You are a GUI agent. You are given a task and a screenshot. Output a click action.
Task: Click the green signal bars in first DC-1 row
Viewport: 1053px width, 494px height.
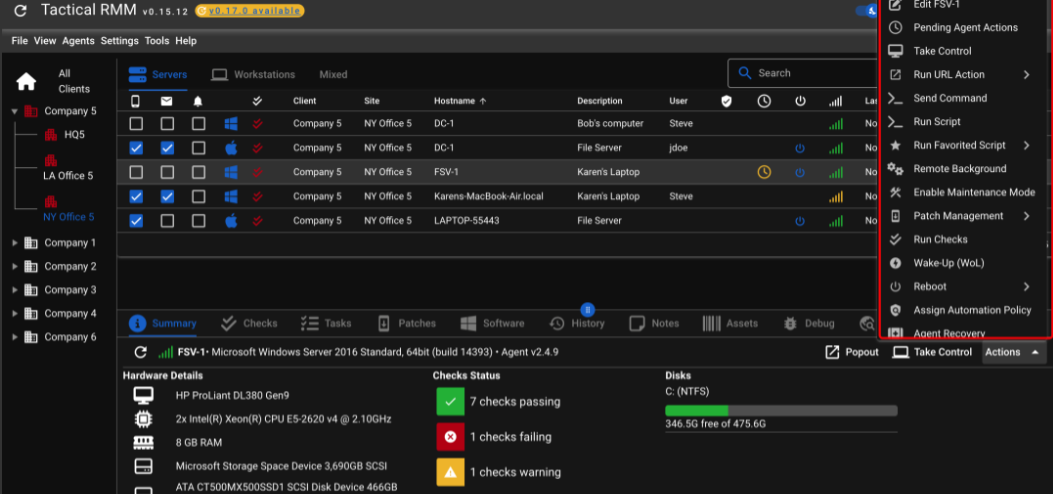pyautogui.click(x=835, y=124)
